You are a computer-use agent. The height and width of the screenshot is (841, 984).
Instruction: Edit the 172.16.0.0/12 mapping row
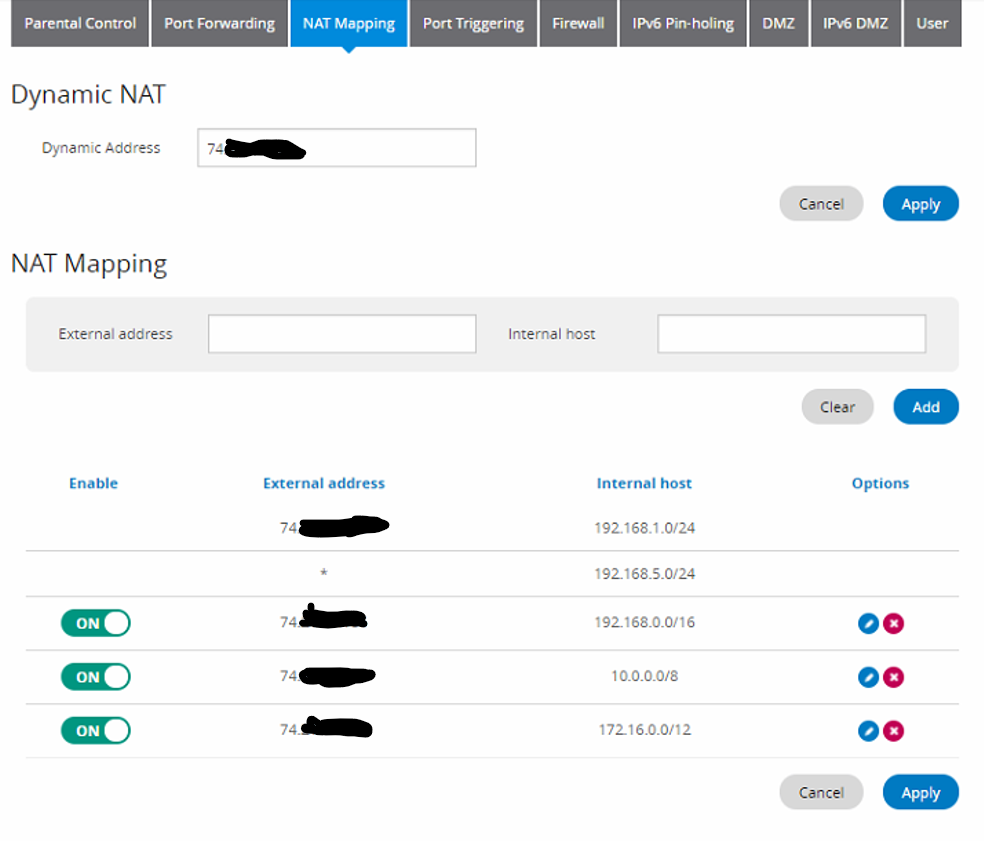(868, 731)
